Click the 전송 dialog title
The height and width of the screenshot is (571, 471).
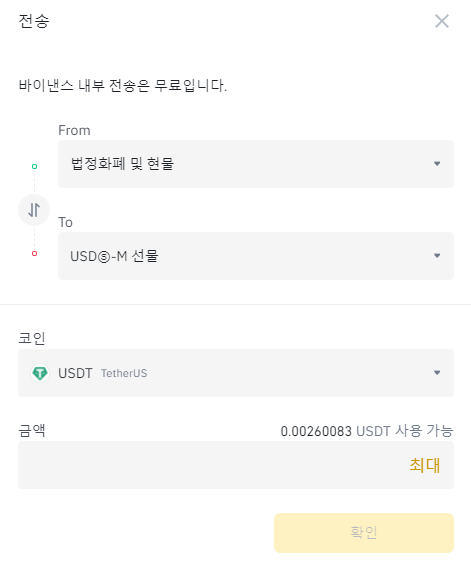[x=34, y=21]
